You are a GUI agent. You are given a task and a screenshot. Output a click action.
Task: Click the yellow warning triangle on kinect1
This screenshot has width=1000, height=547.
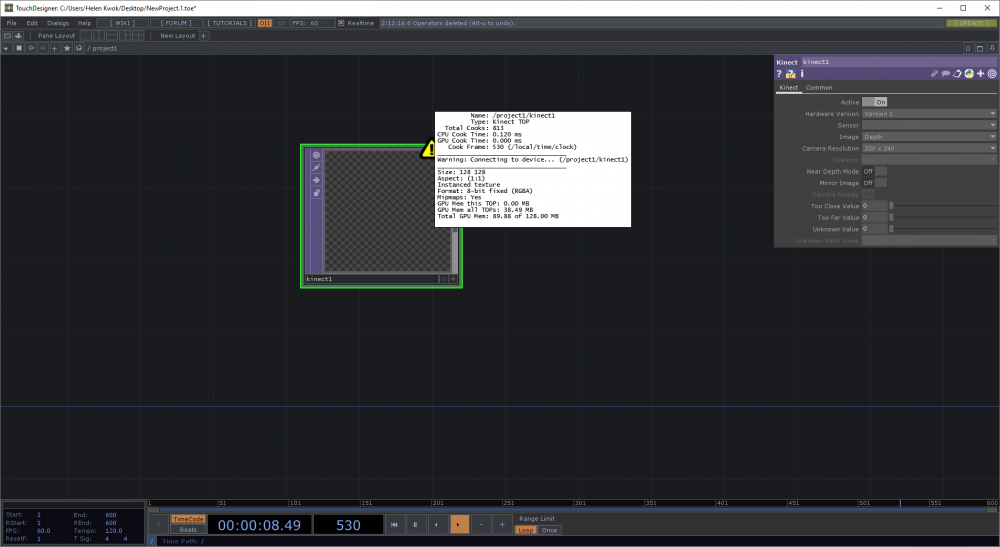[x=428, y=150]
